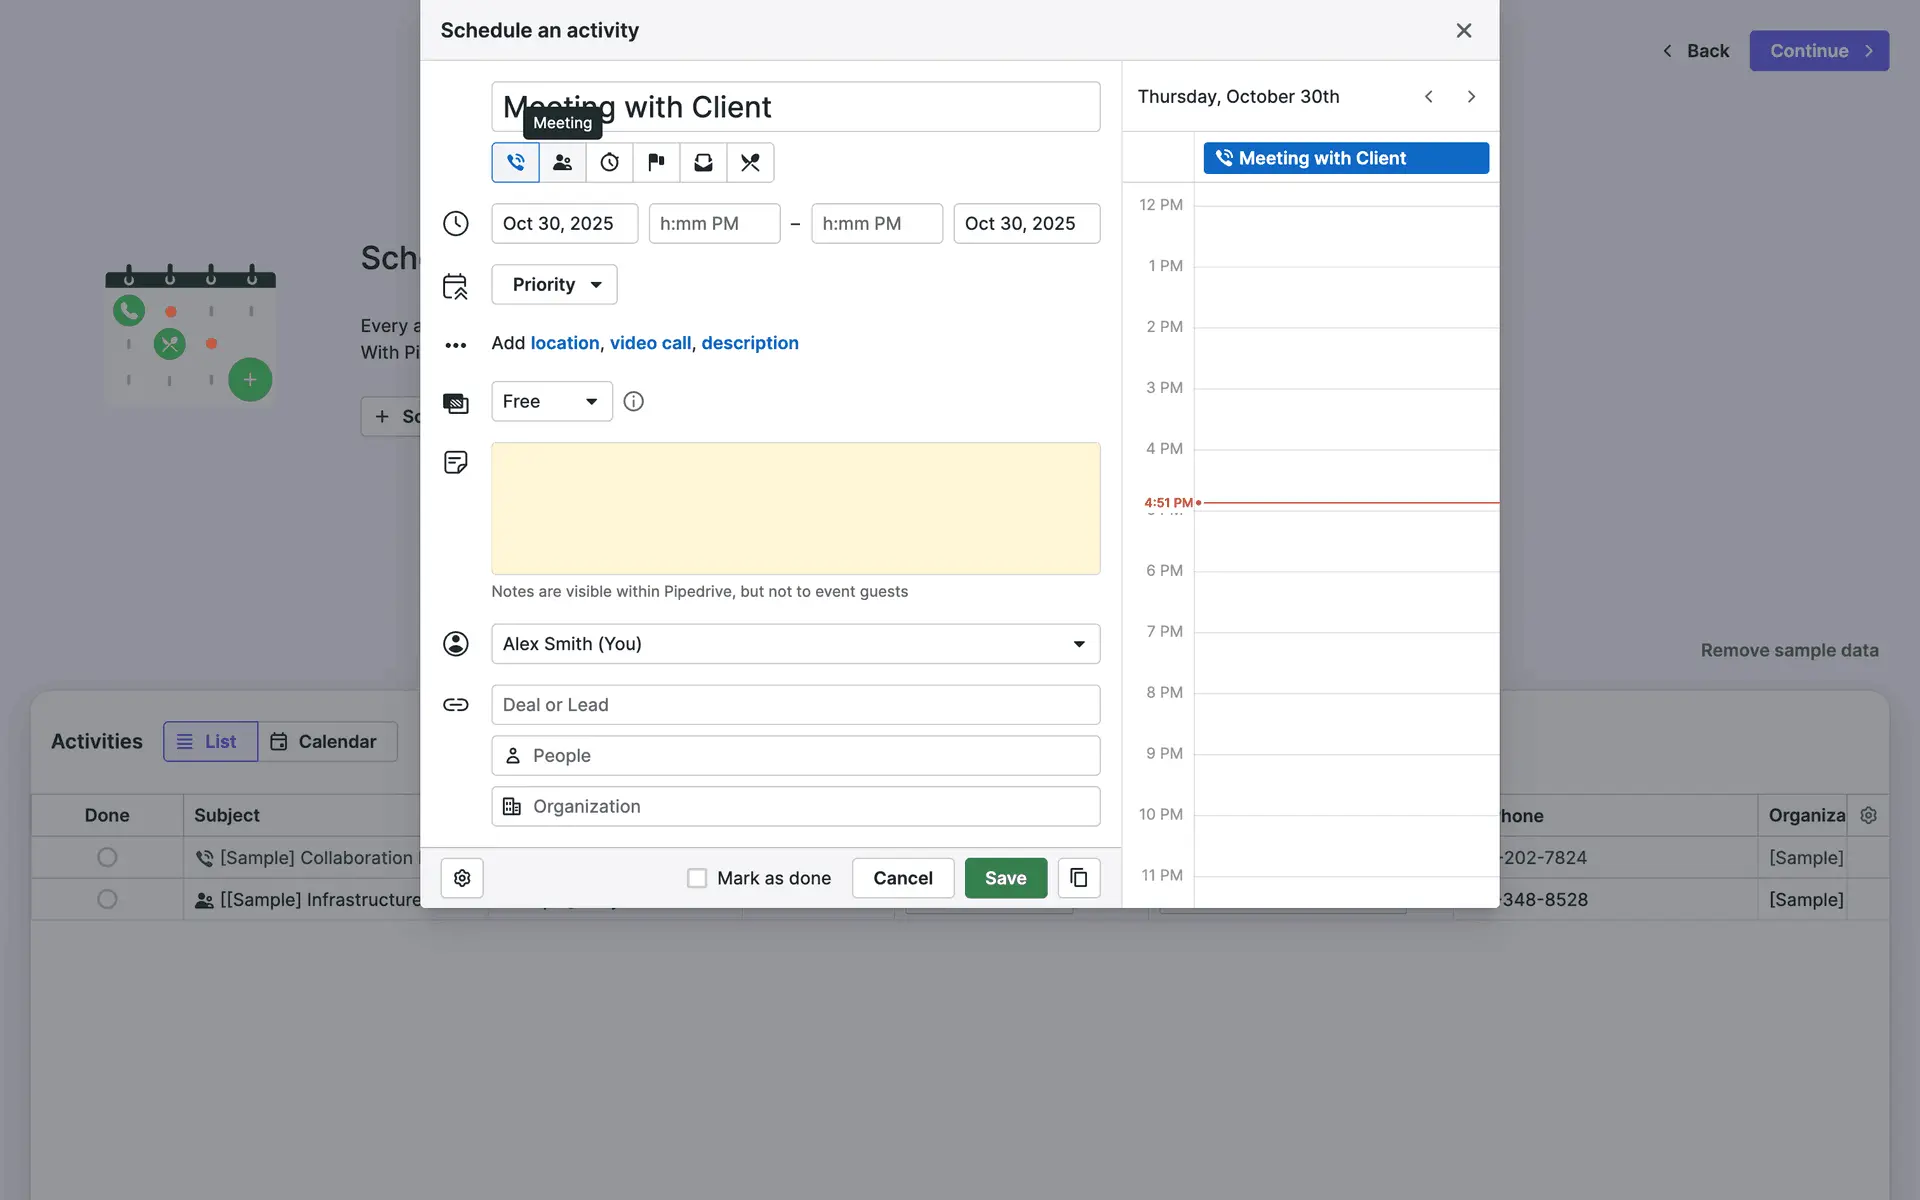Click the duplicate activity copy icon
This screenshot has width=1920, height=1200.
click(x=1078, y=878)
